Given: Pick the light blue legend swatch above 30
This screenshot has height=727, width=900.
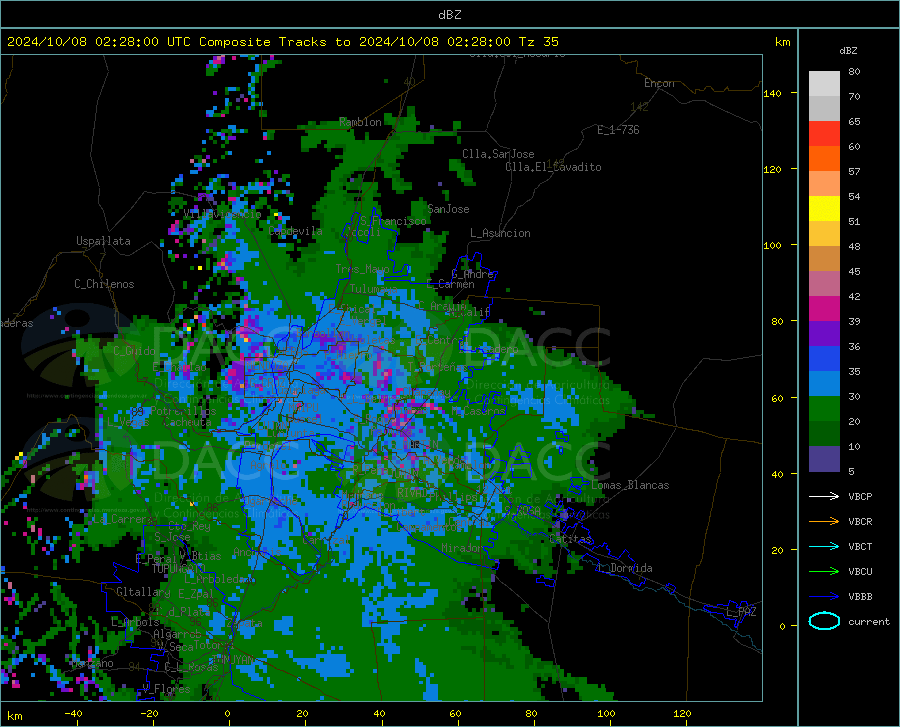Looking at the screenshot, I should [824, 383].
